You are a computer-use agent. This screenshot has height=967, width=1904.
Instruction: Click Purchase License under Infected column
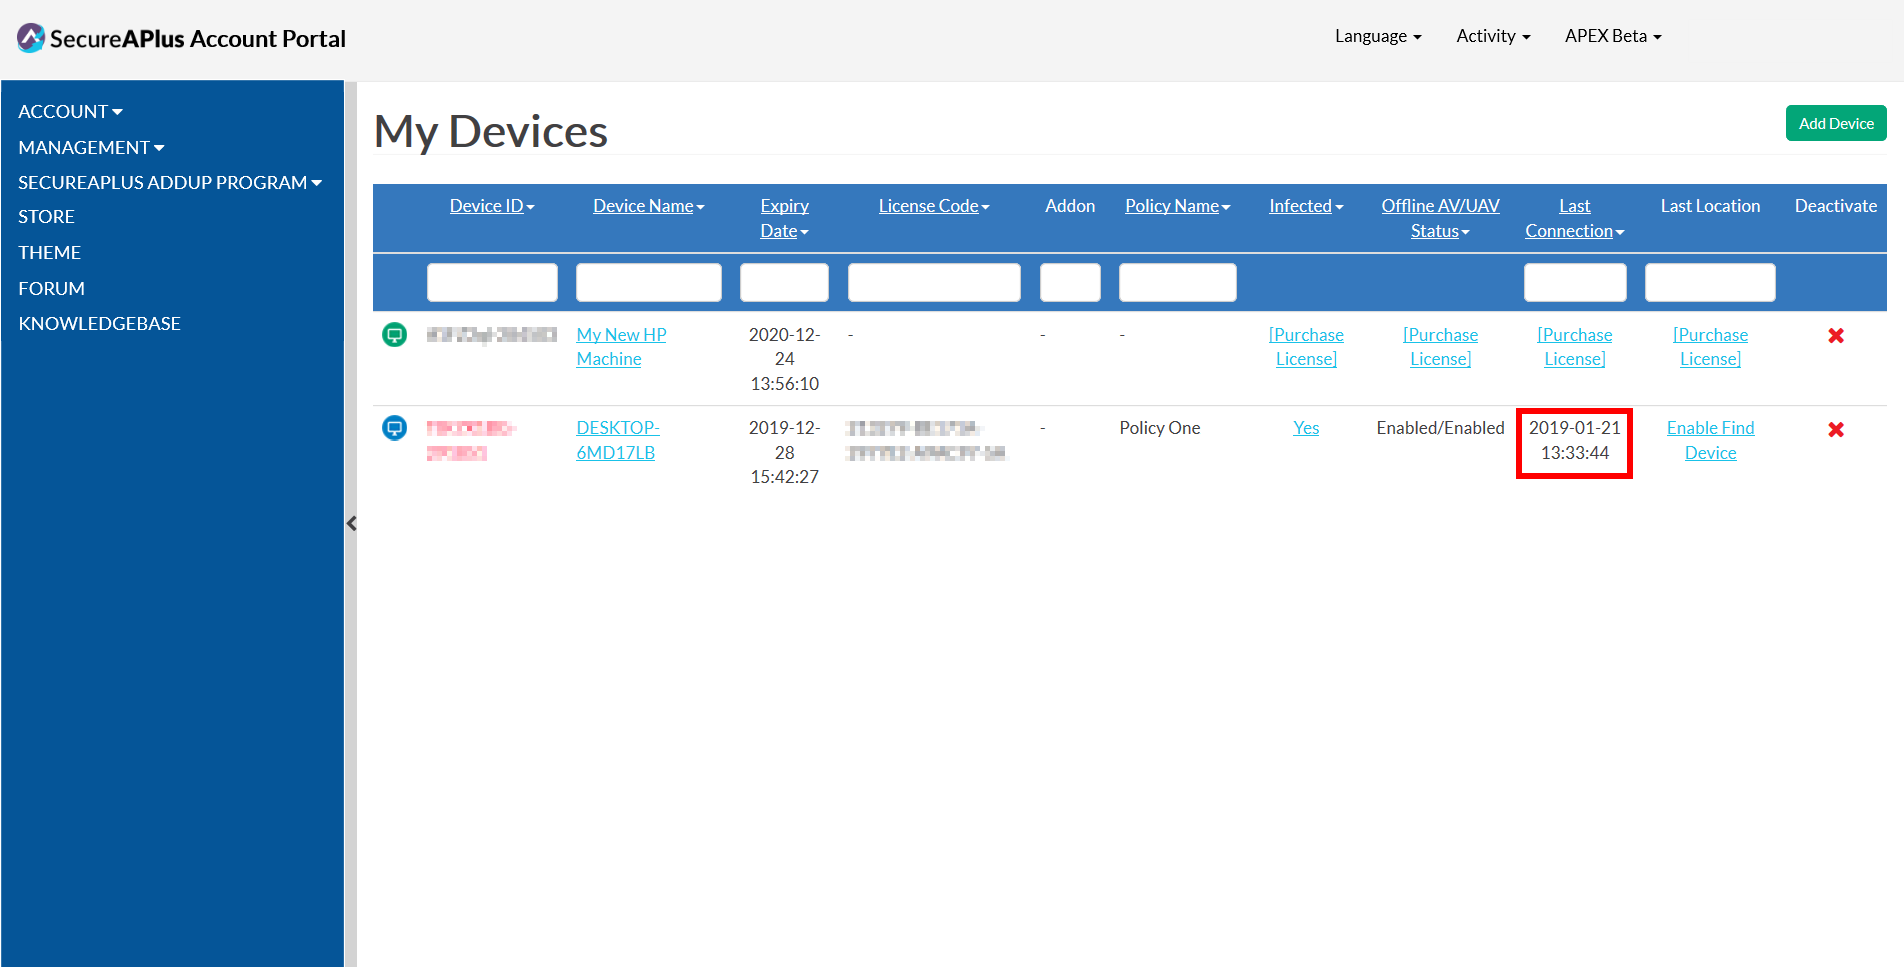[1306, 347]
